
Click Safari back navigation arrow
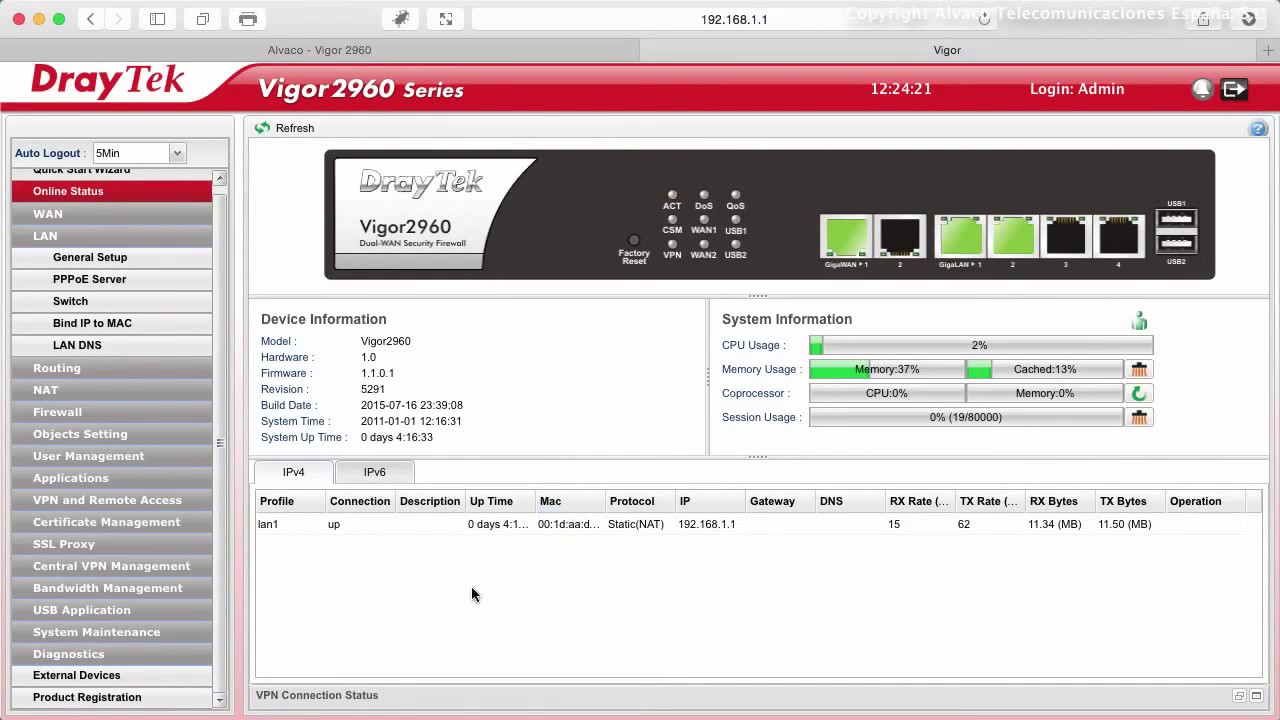tap(91, 19)
